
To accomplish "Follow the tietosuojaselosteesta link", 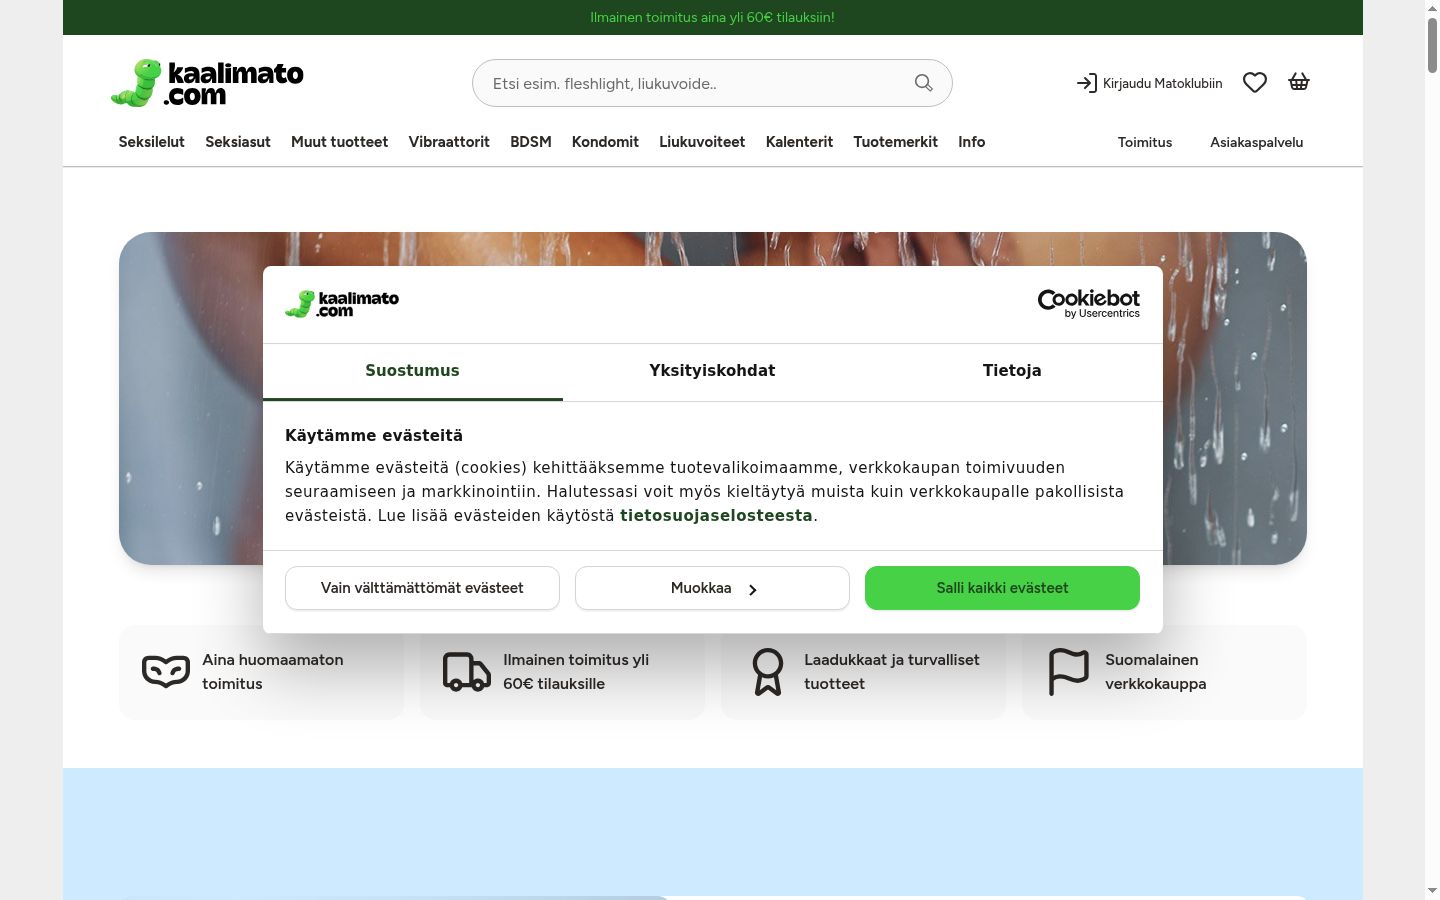I will pos(716,516).
